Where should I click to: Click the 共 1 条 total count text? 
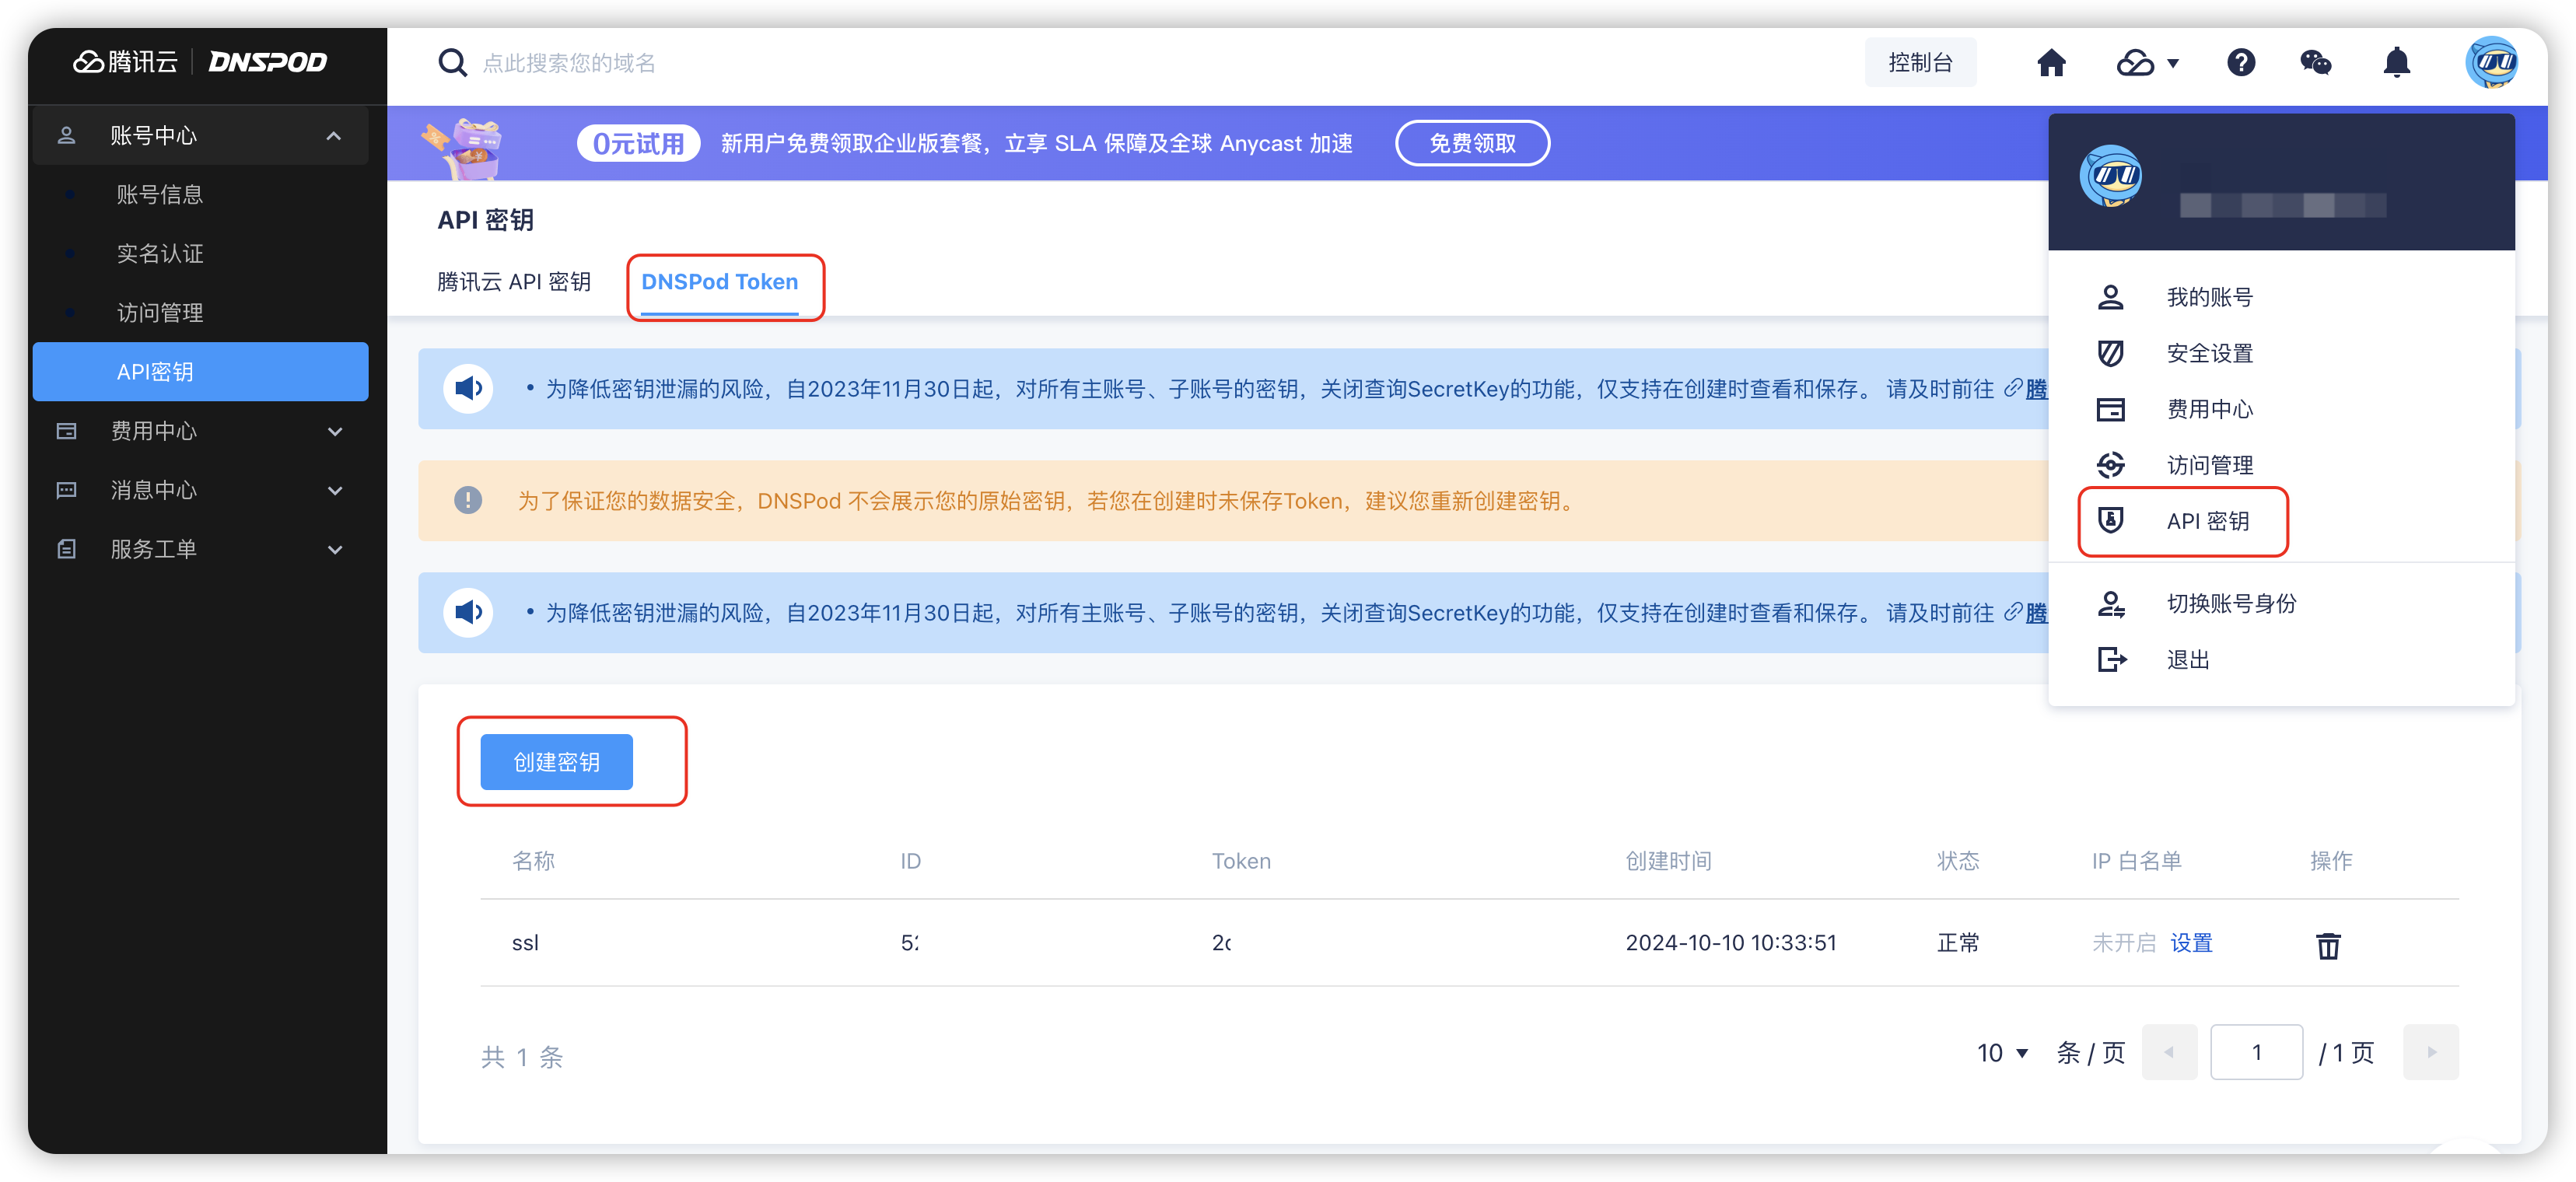[522, 1057]
